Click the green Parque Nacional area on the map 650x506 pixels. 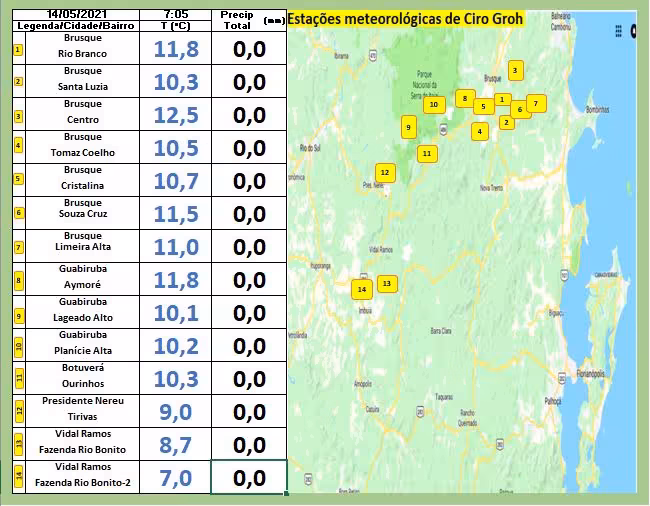440,75
